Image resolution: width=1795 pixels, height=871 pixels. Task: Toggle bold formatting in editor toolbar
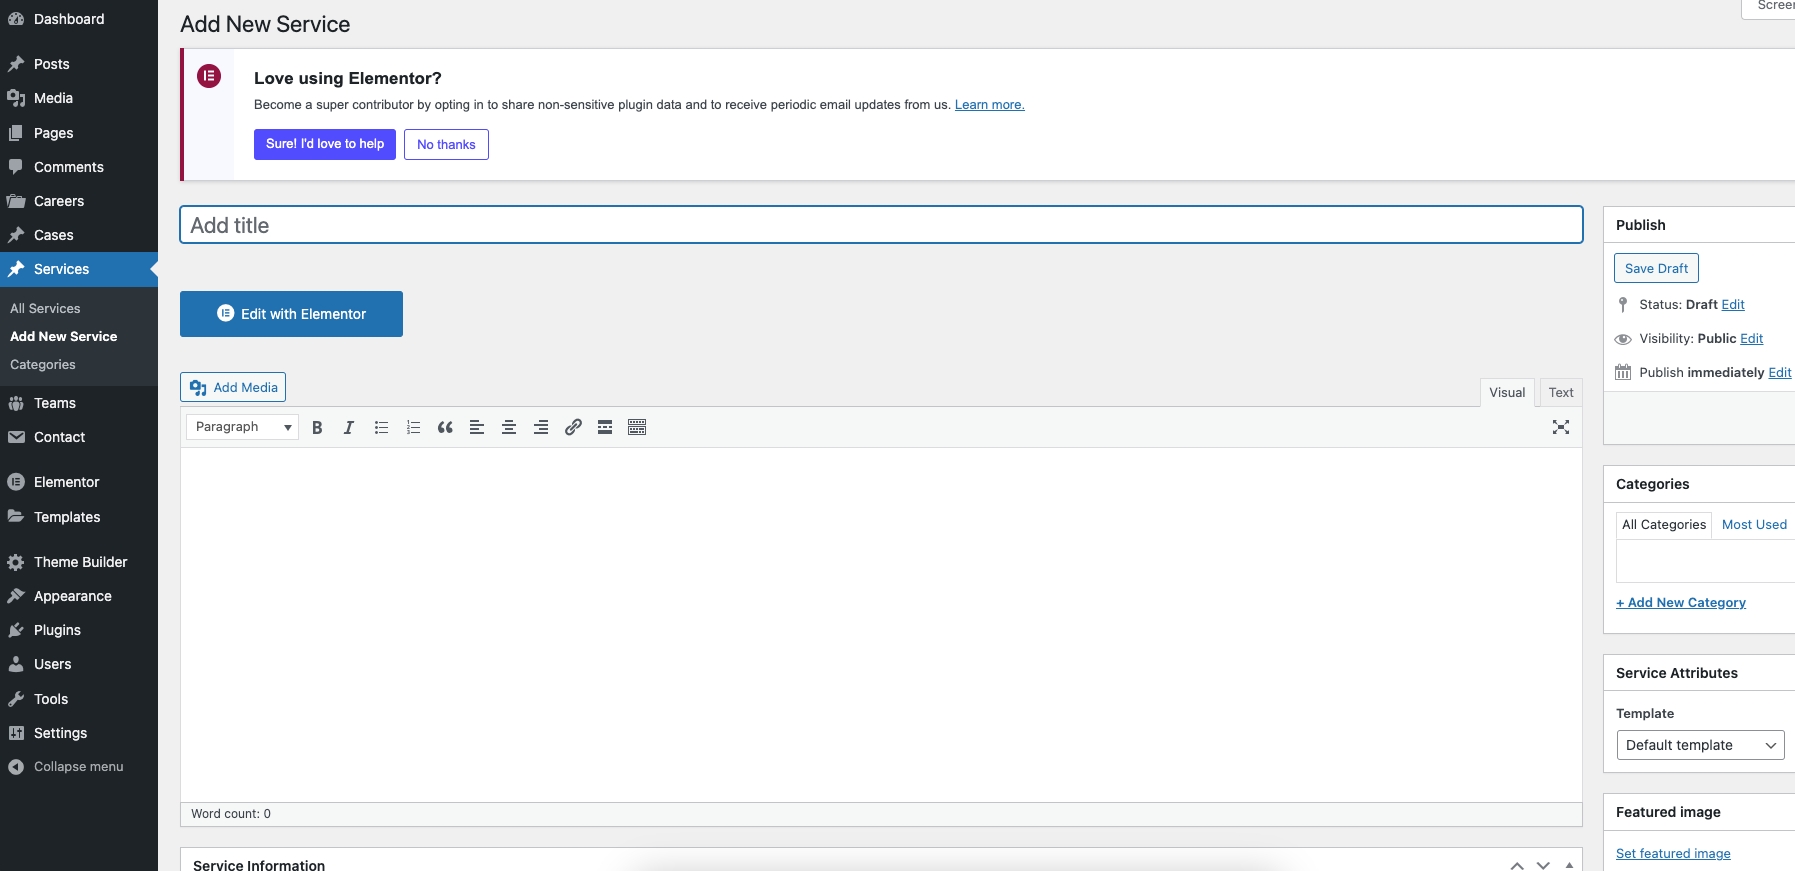[317, 428]
